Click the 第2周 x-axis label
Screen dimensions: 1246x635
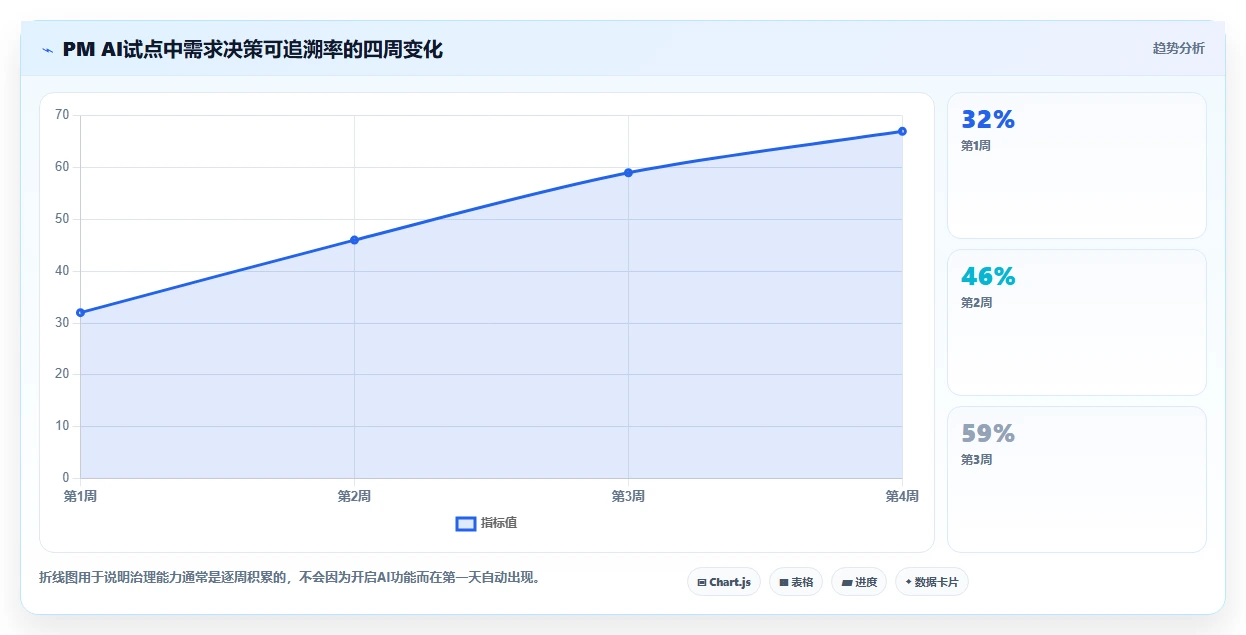point(354,496)
